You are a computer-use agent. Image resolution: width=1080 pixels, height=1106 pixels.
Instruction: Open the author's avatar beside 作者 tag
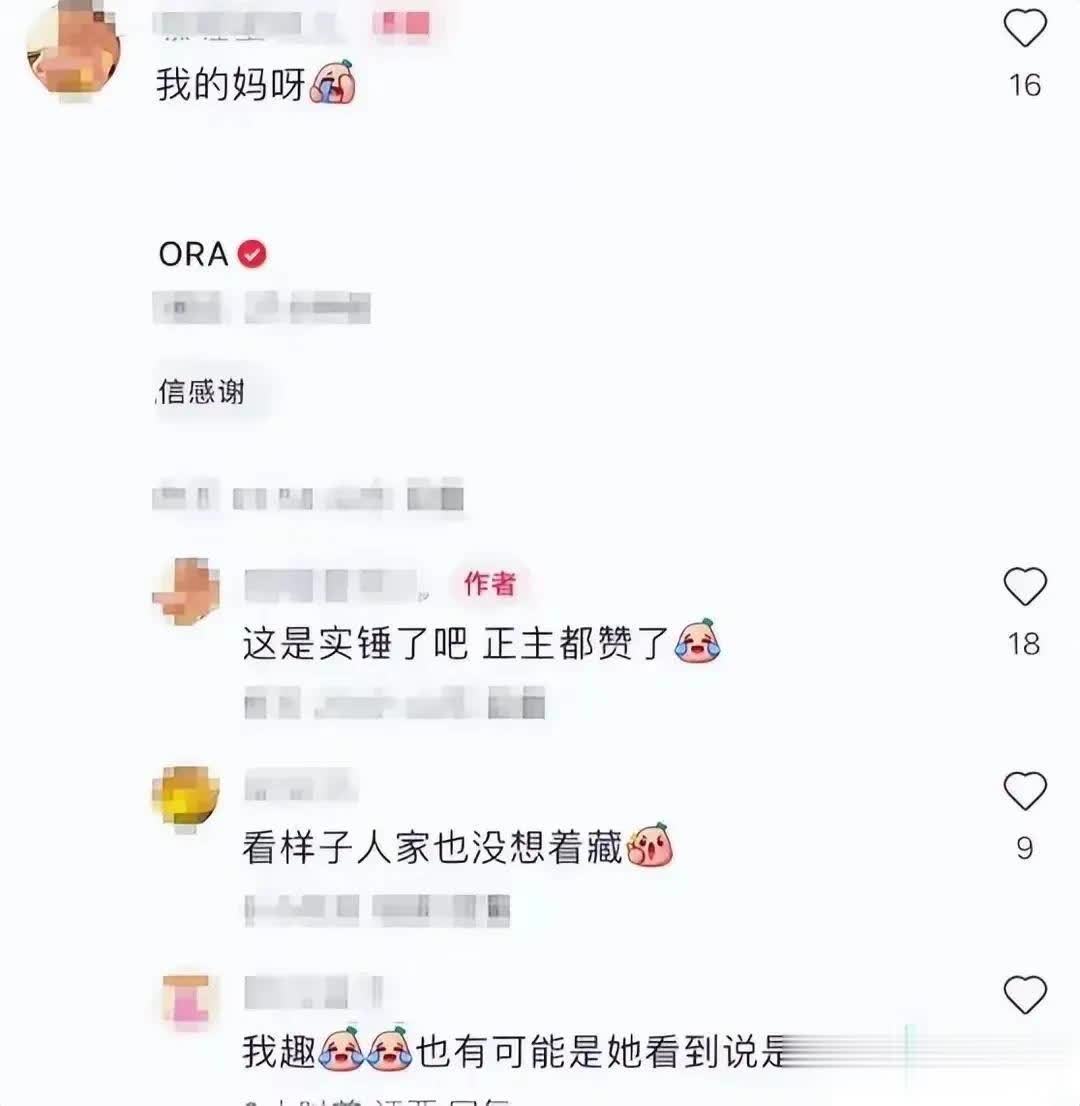(x=186, y=590)
